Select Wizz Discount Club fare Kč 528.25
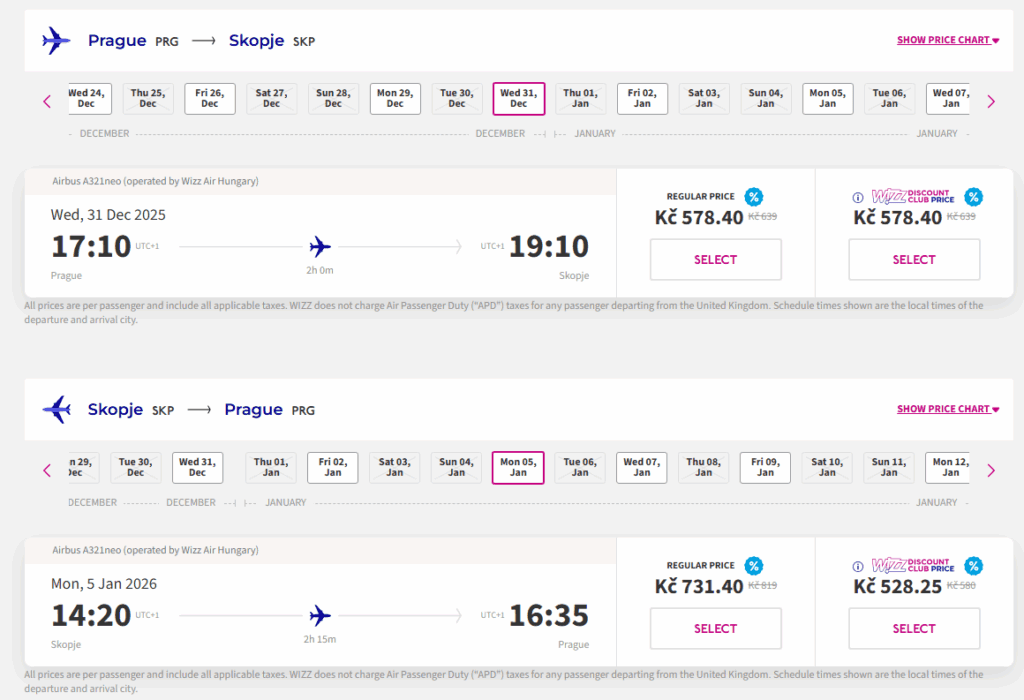Screen dimensions: 1024x700 point(914,628)
